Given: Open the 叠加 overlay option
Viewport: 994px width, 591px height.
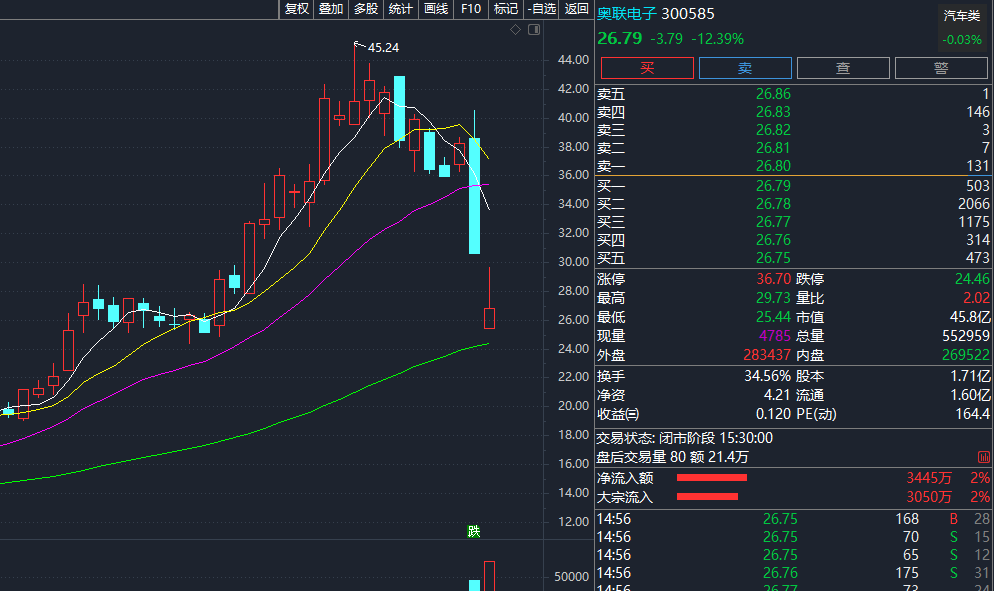Looking at the screenshot, I should click(x=331, y=9).
